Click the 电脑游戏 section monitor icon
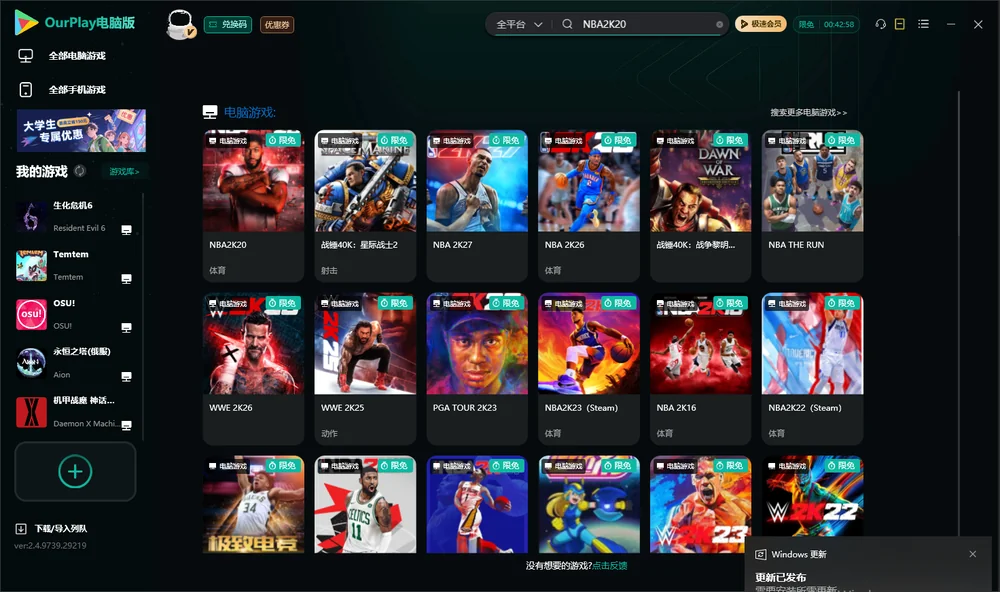Image resolution: width=1000 pixels, height=592 pixels. 210,112
